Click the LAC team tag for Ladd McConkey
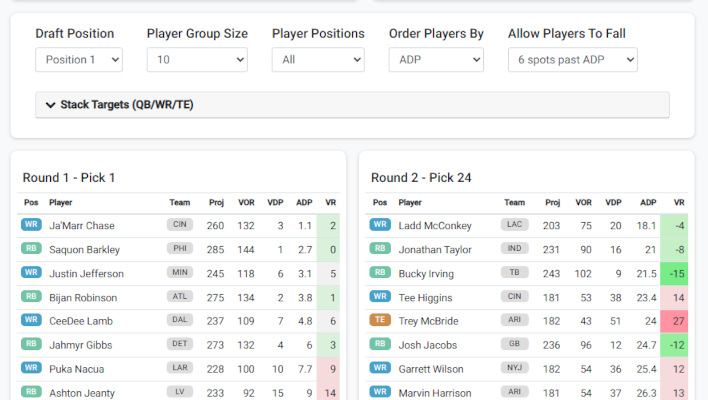708x400 pixels. coord(514,225)
